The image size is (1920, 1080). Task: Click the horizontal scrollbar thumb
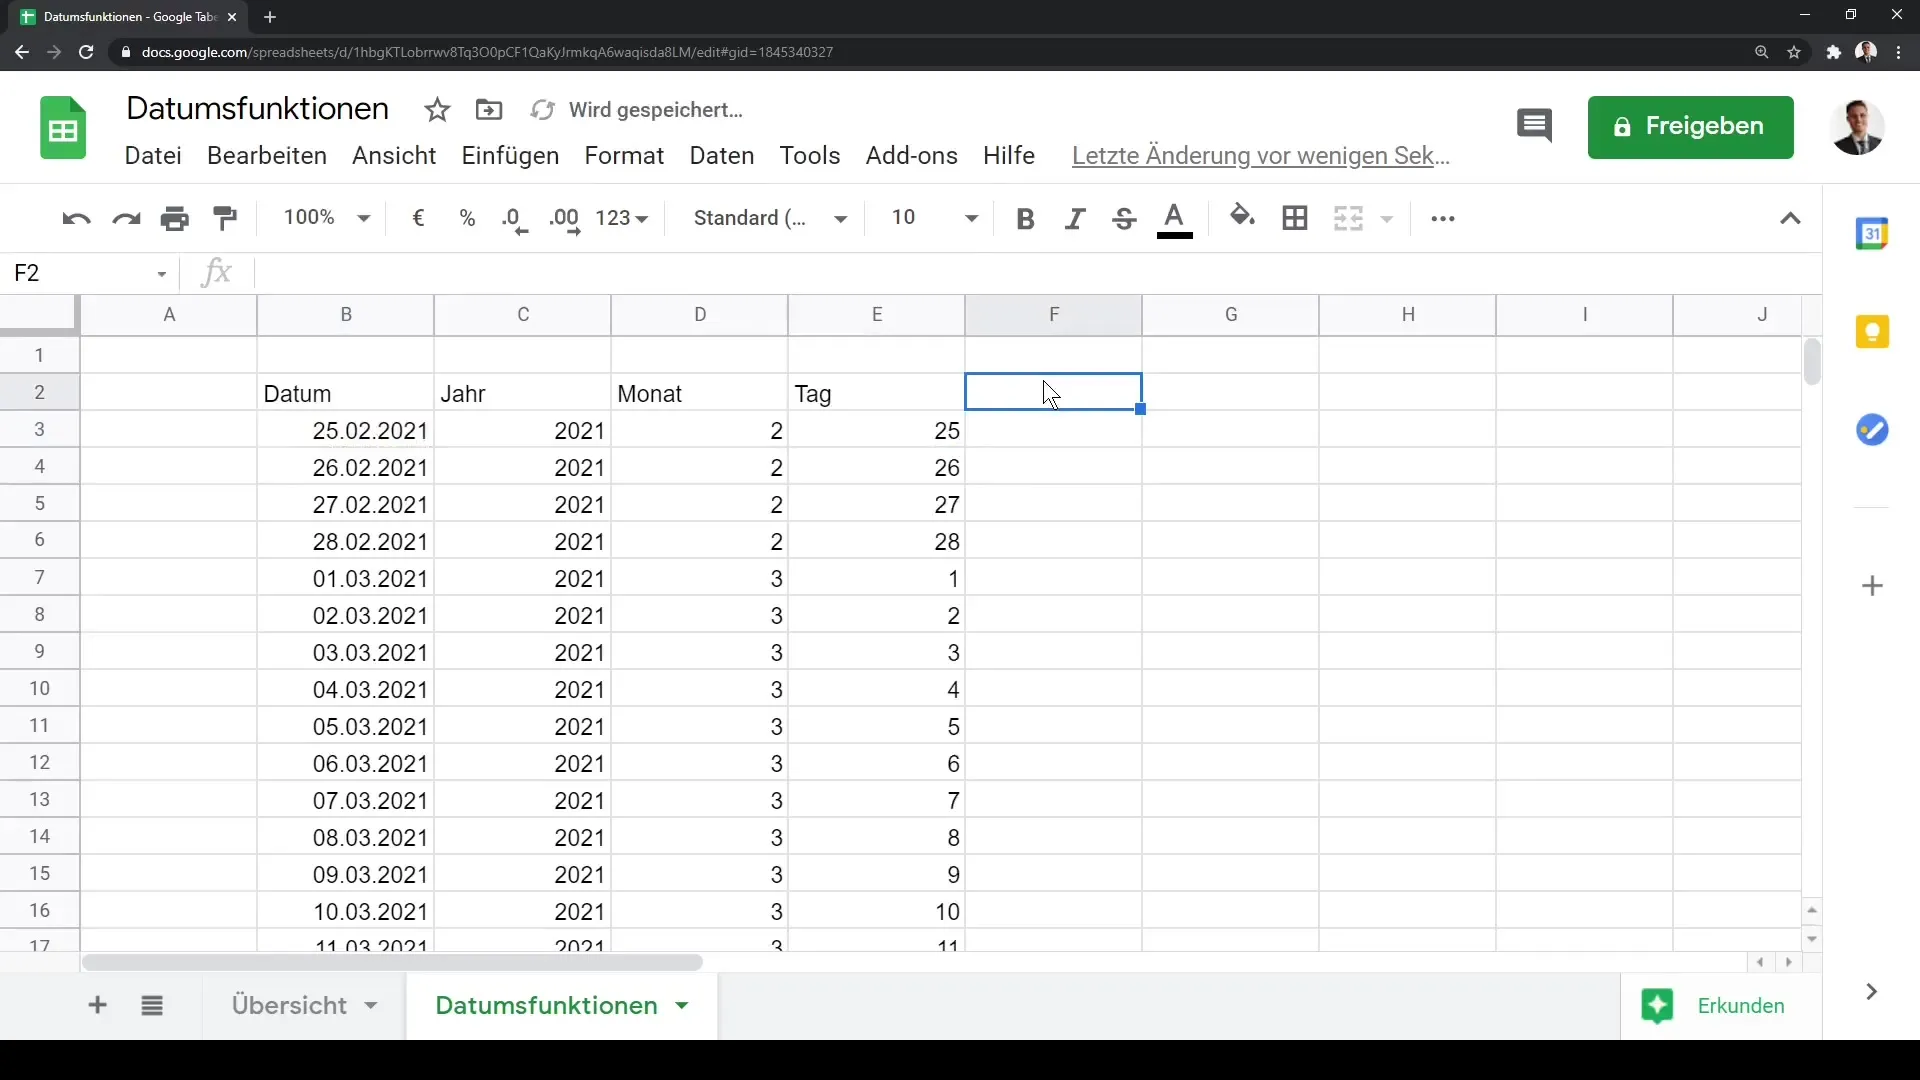[392, 962]
